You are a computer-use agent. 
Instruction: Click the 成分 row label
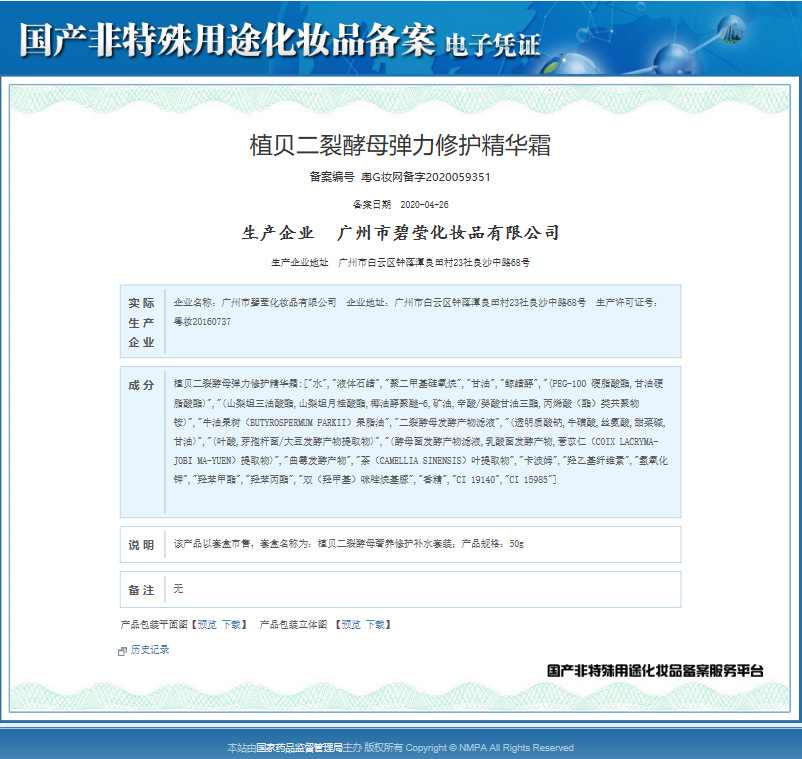pos(141,385)
